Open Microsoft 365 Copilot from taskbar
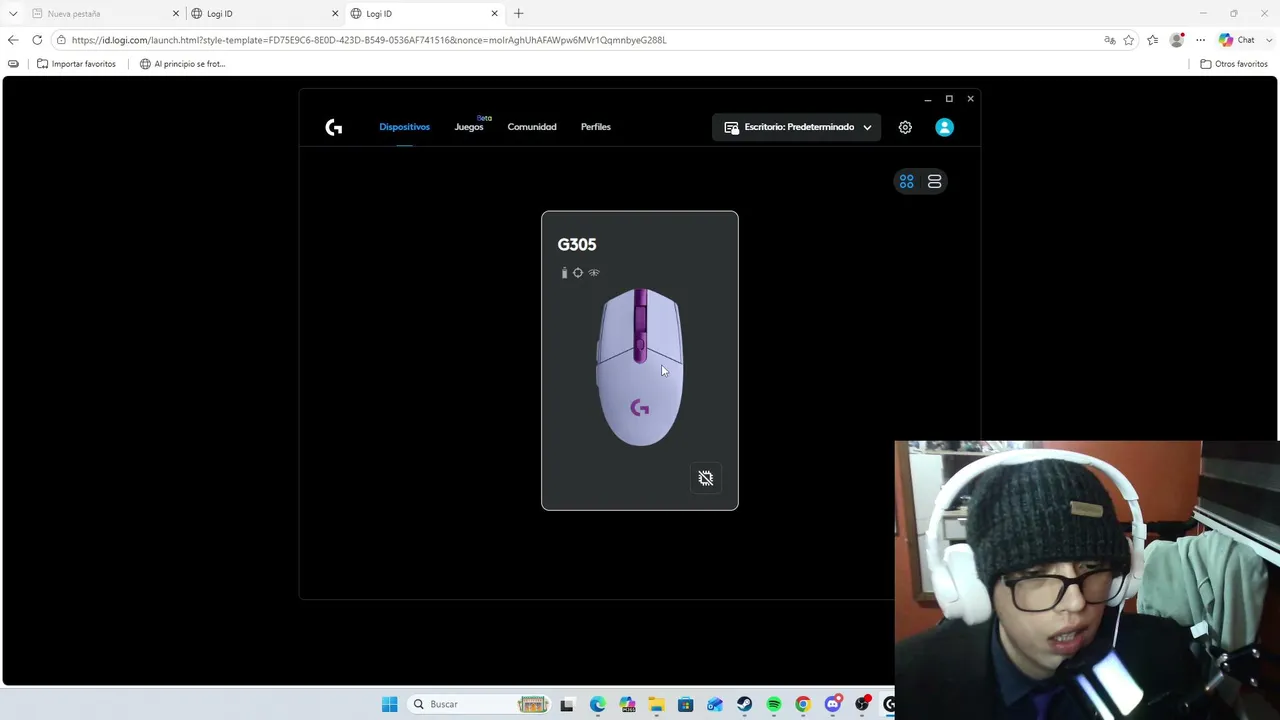Viewport: 1280px width, 720px height. (x=627, y=704)
